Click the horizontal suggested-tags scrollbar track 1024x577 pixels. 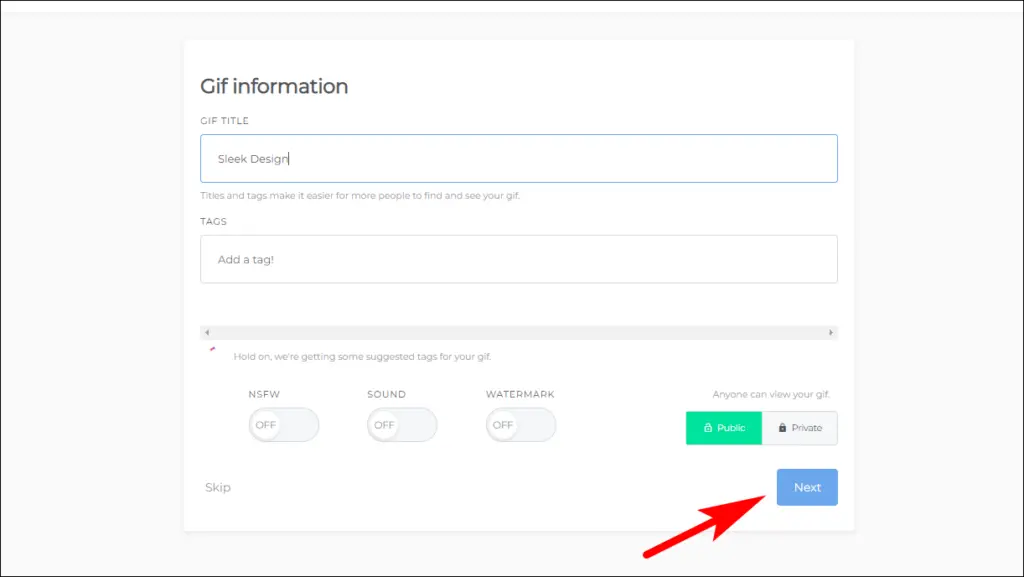tap(519, 332)
